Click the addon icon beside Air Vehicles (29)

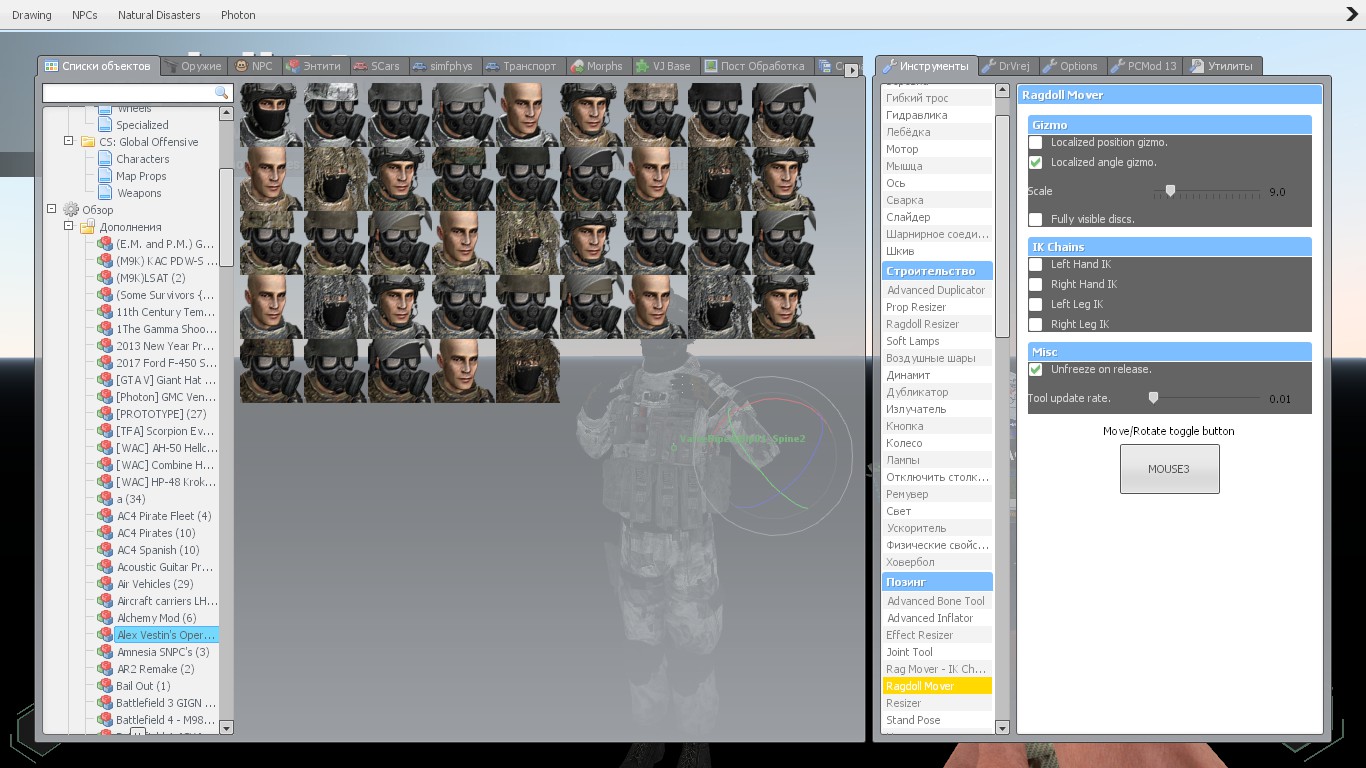(x=105, y=584)
